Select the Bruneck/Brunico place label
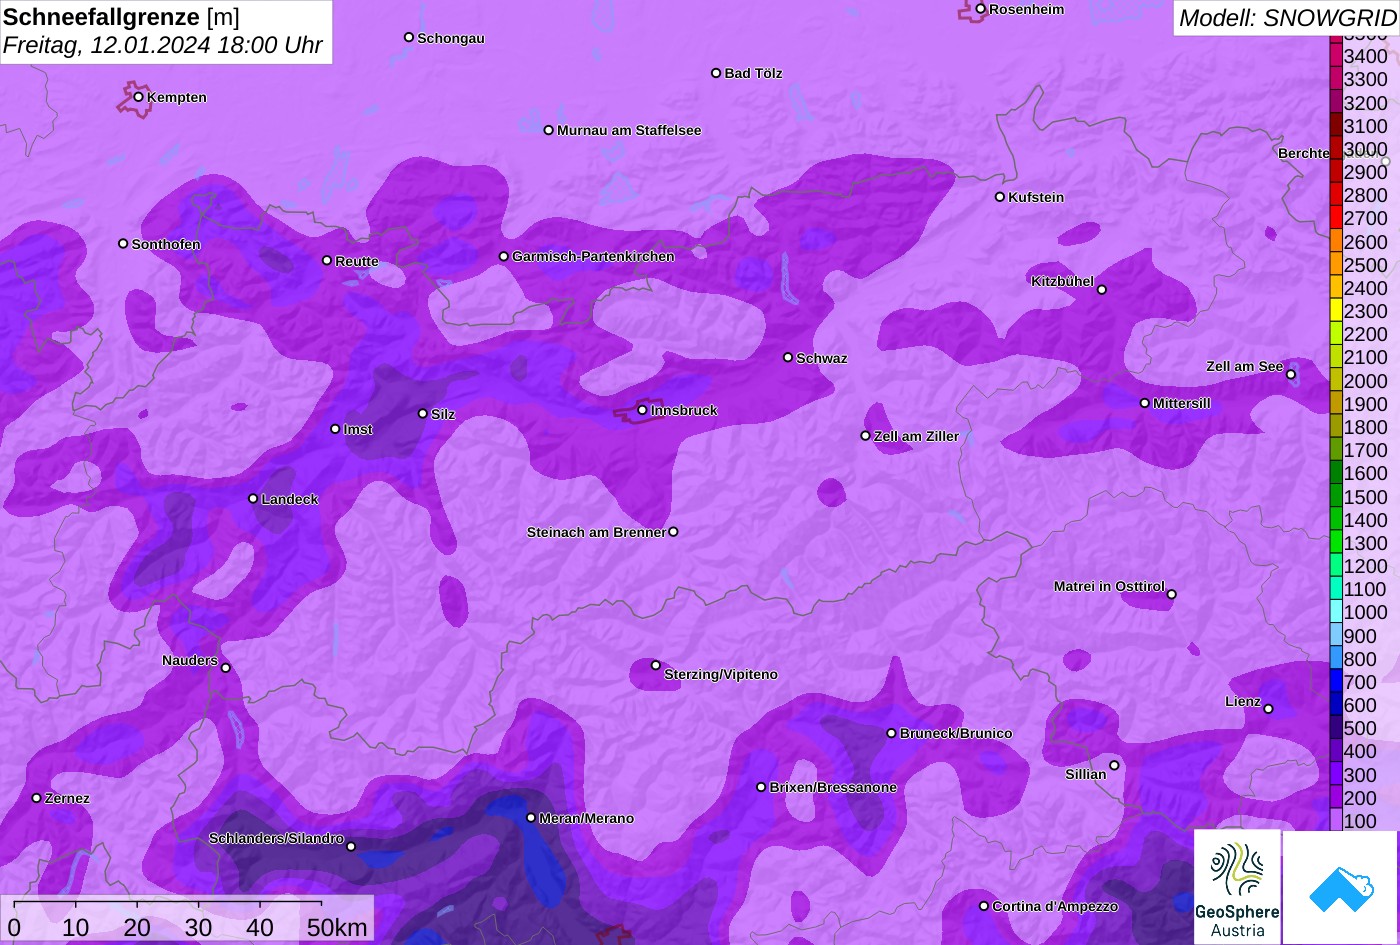The image size is (1400, 945). point(956,734)
